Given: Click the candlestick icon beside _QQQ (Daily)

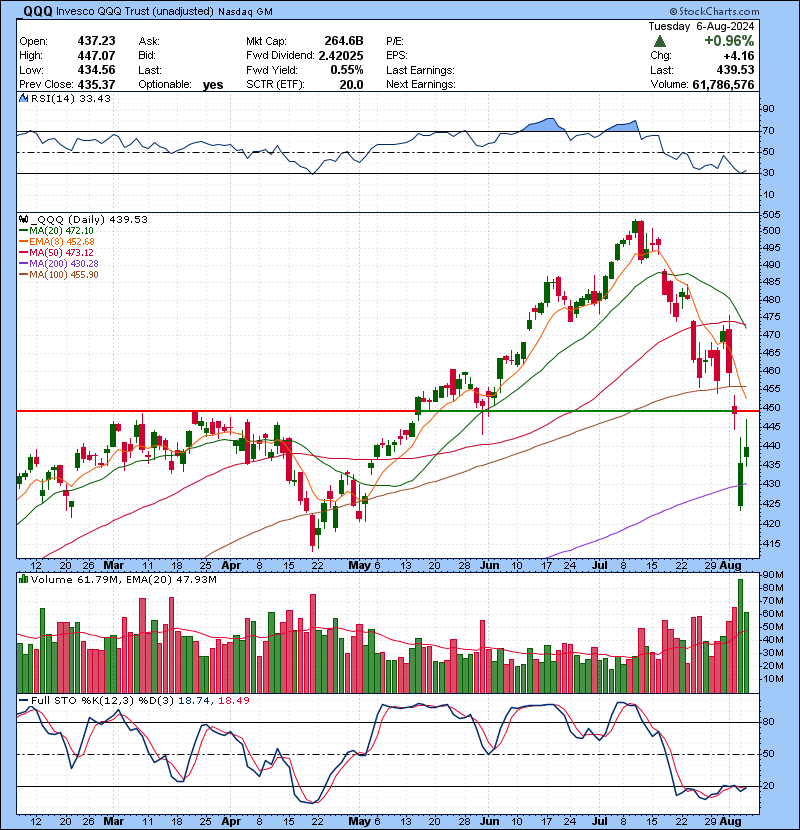Looking at the screenshot, I should [21, 219].
